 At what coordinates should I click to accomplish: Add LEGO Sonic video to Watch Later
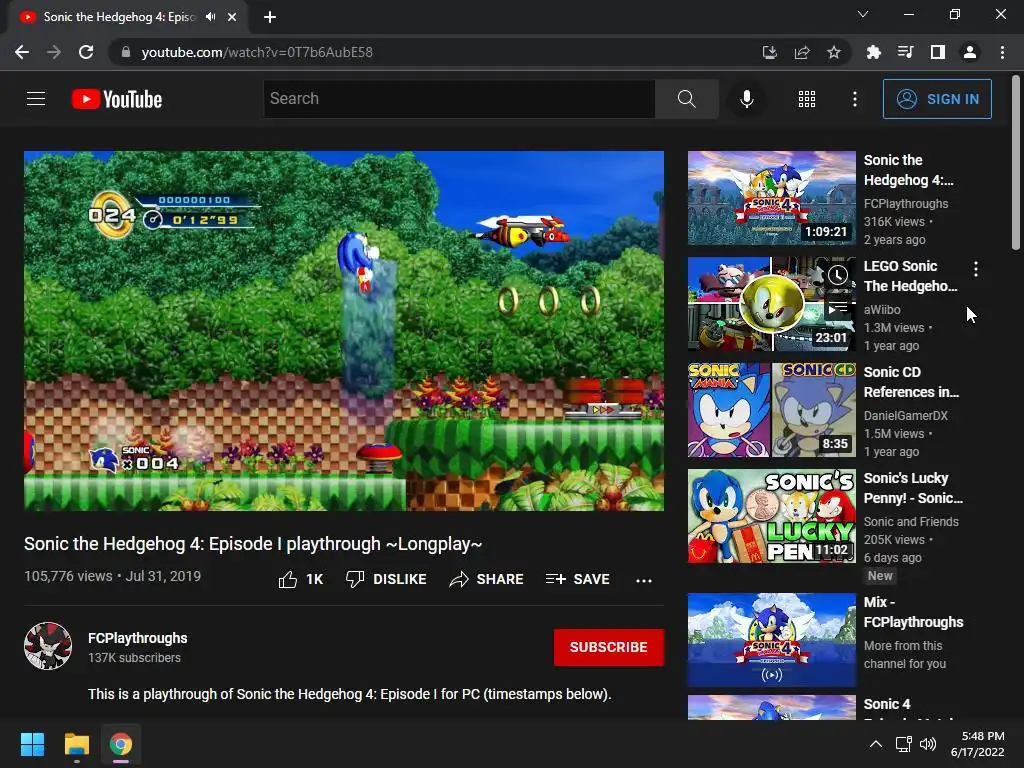pyautogui.click(x=838, y=275)
